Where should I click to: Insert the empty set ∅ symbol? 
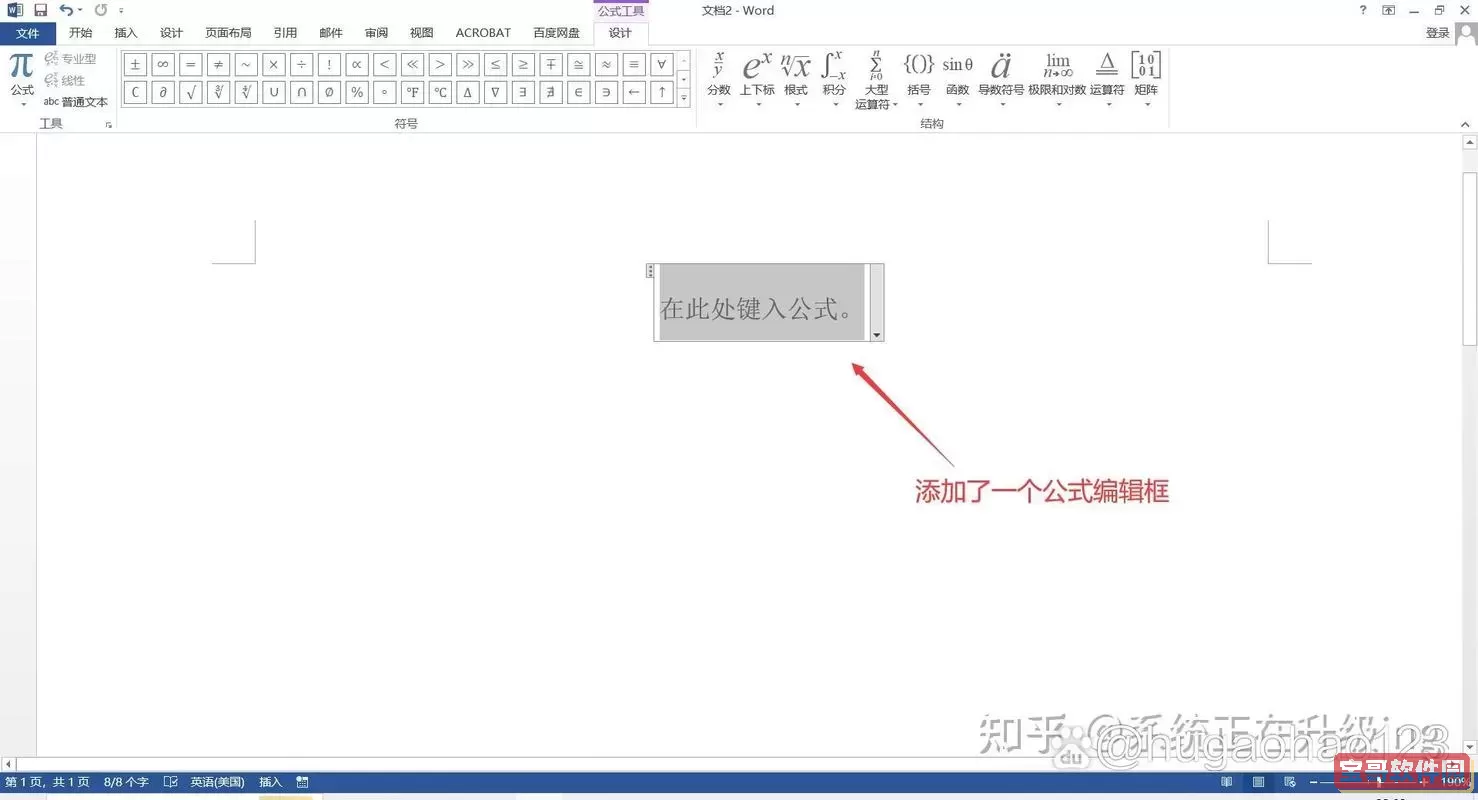[x=329, y=93]
